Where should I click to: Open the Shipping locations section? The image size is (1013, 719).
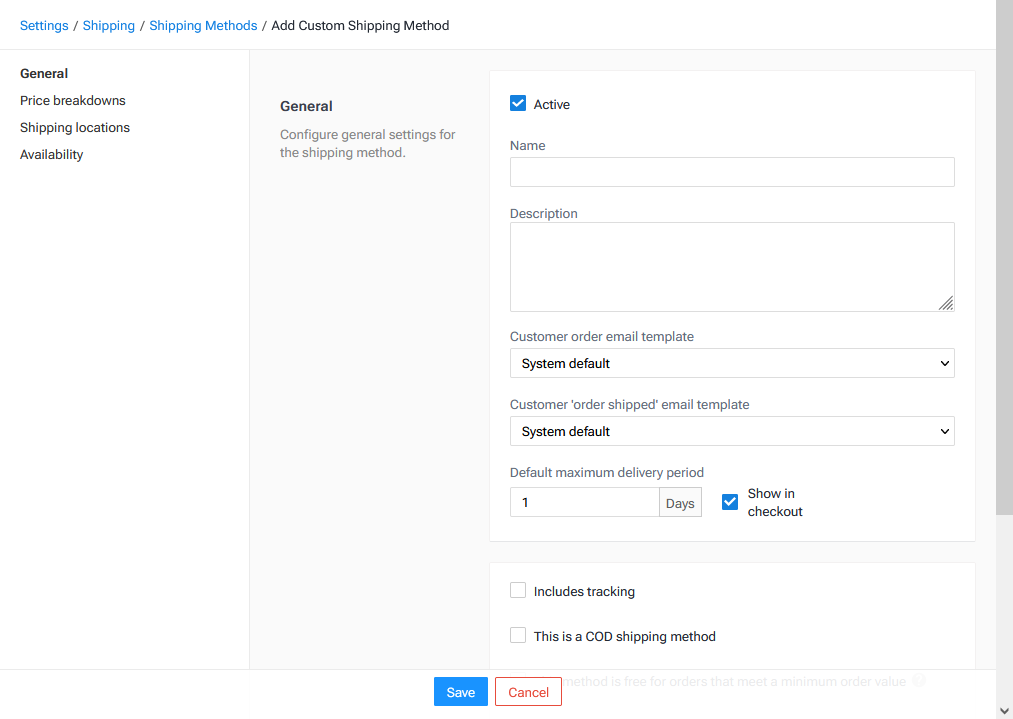click(75, 127)
